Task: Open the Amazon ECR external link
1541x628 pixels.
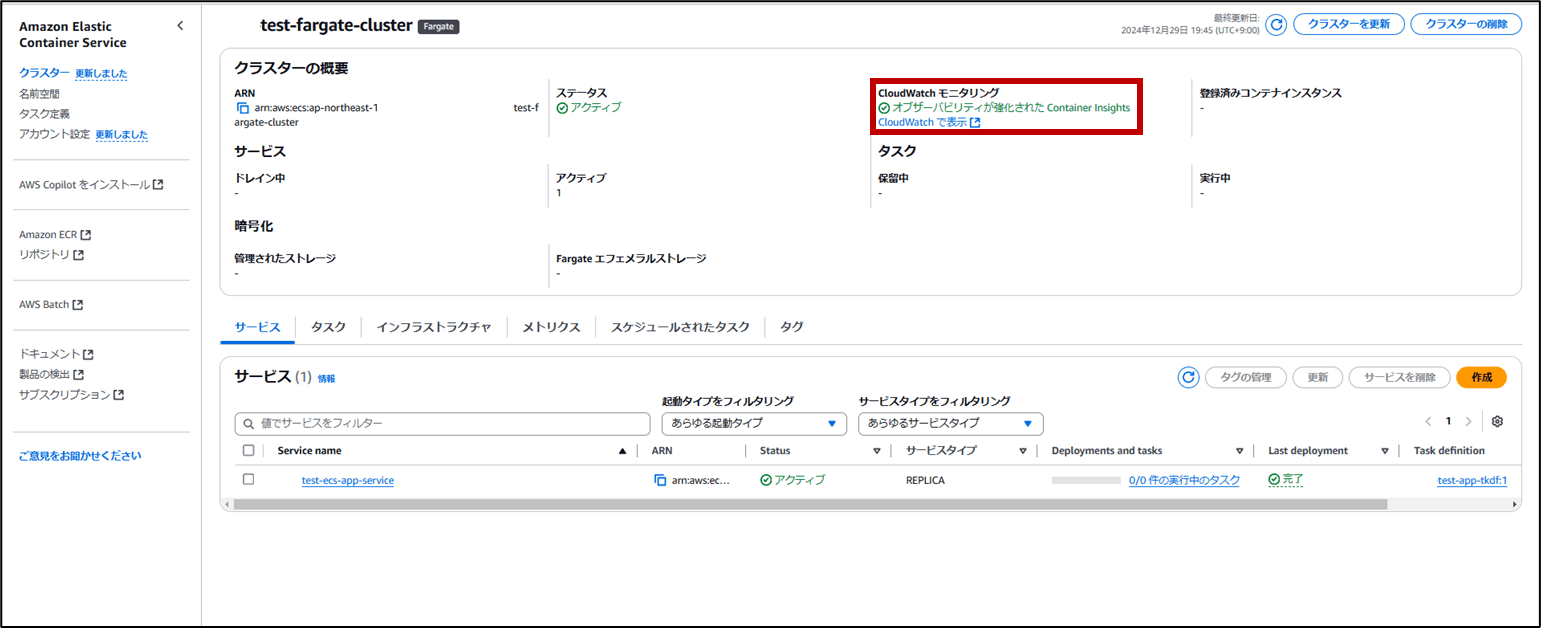Action: [55, 235]
